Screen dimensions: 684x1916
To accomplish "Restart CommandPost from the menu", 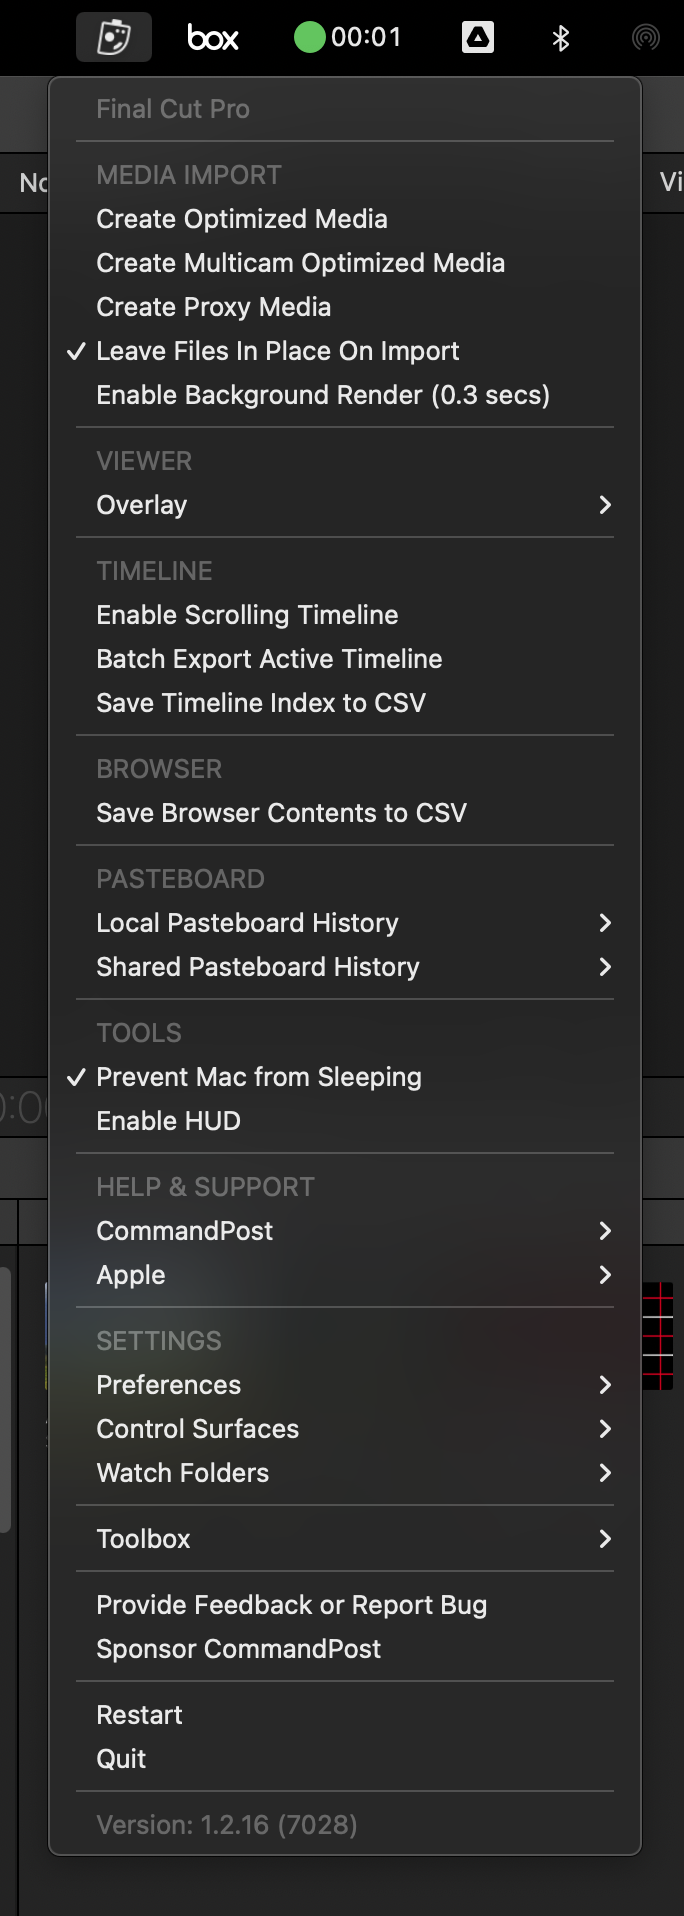I will [x=345, y=1715].
